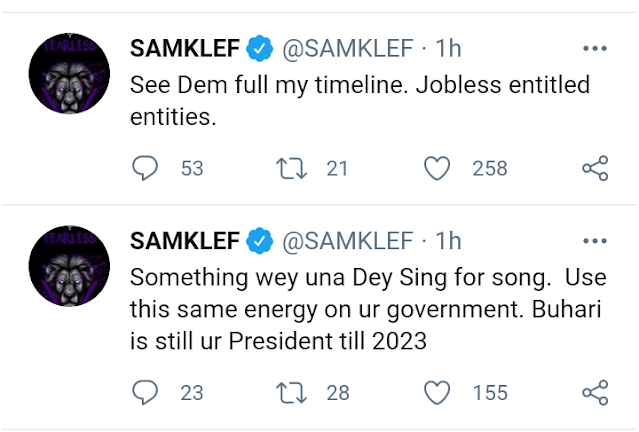Open more options on second tweet
This screenshot has width=639, height=432.
[x=594, y=242]
